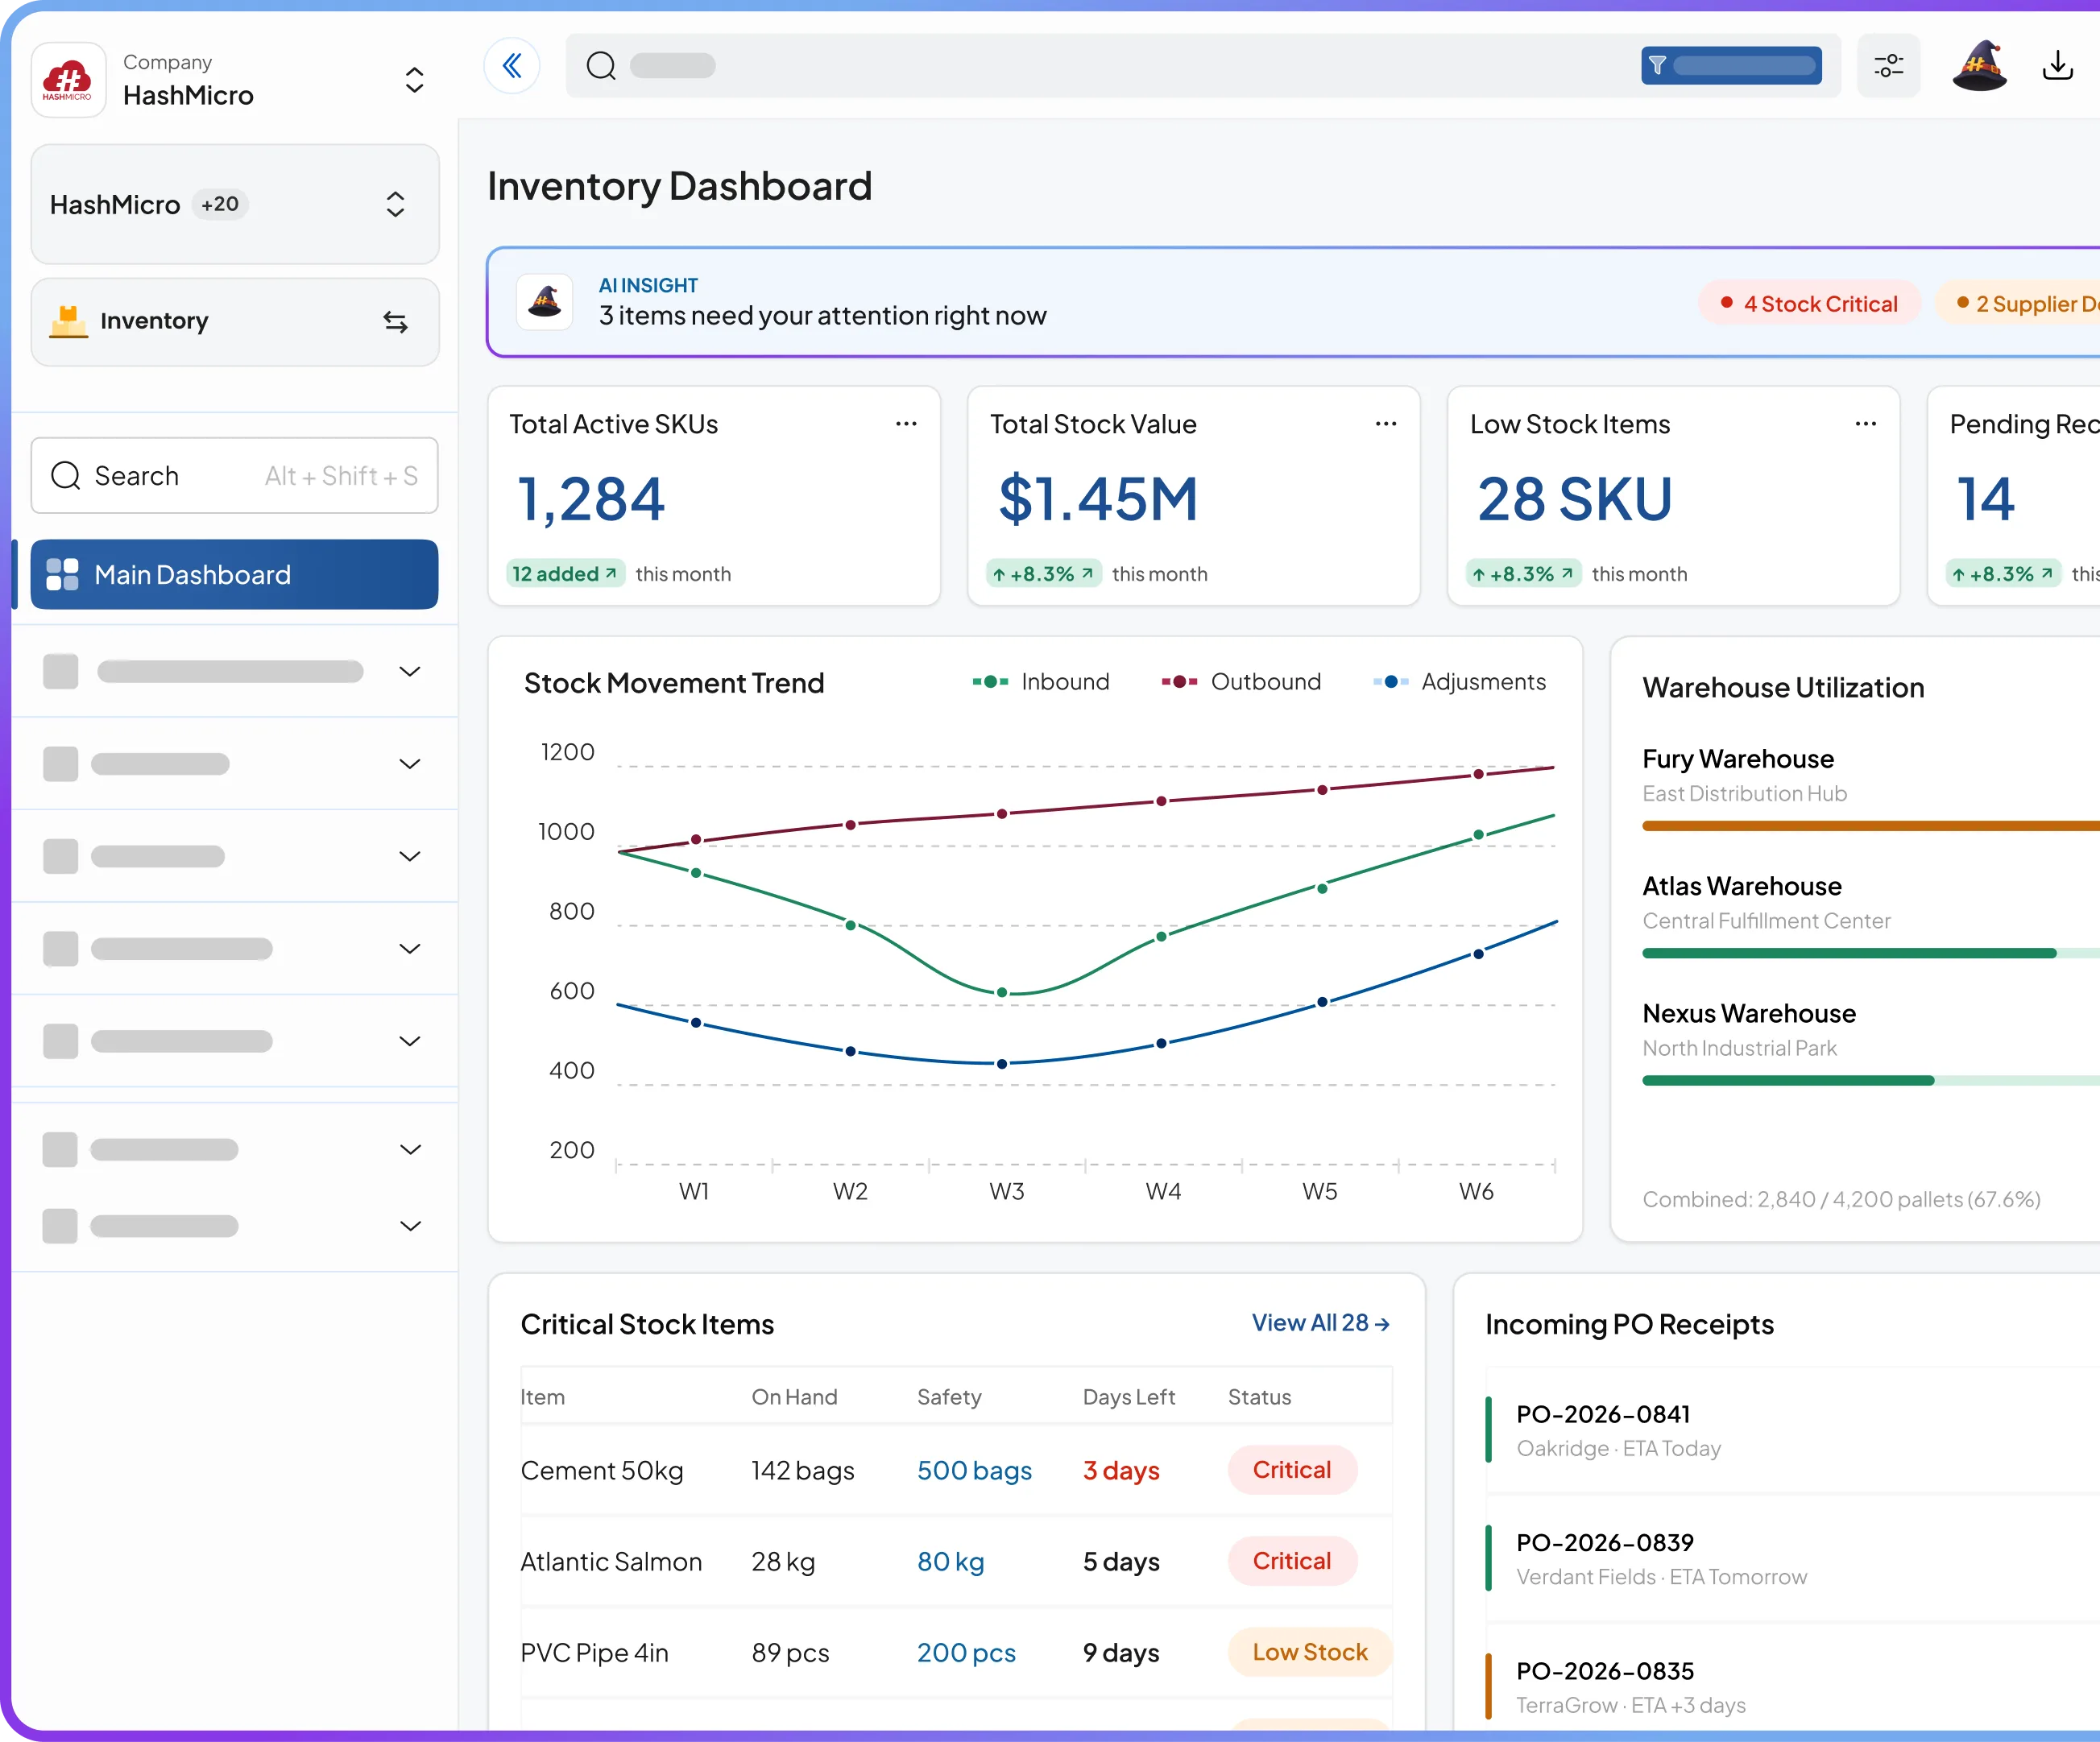The height and width of the screenshot is (1742, 2100).
Task: Click the Atlantic Salmon item name
Action: point(611,1561)
